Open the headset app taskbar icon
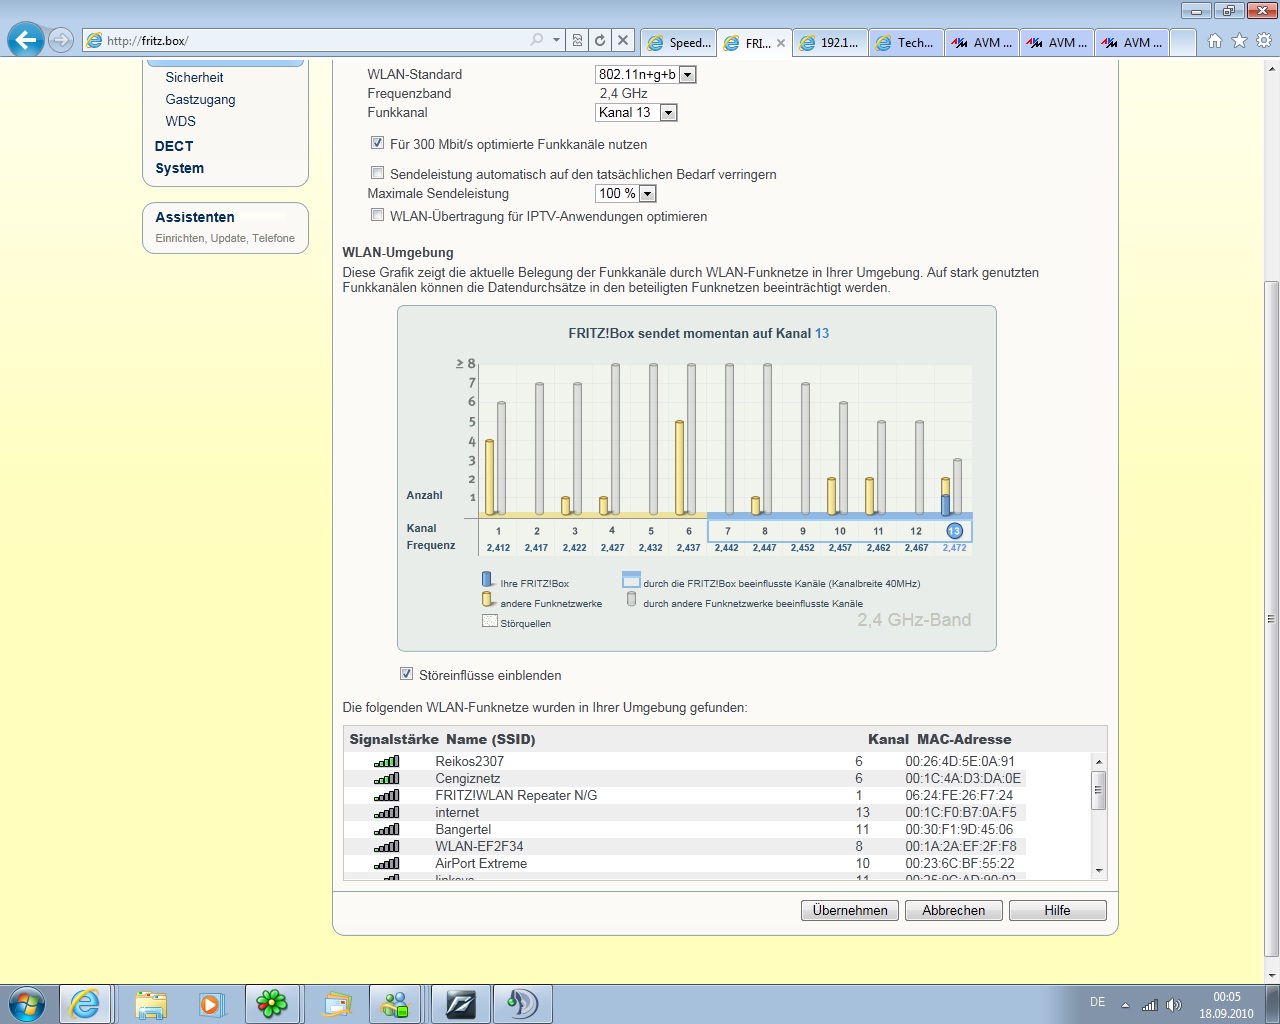This screenshot has width=1280, height=1024. (x=522, y=1004)
